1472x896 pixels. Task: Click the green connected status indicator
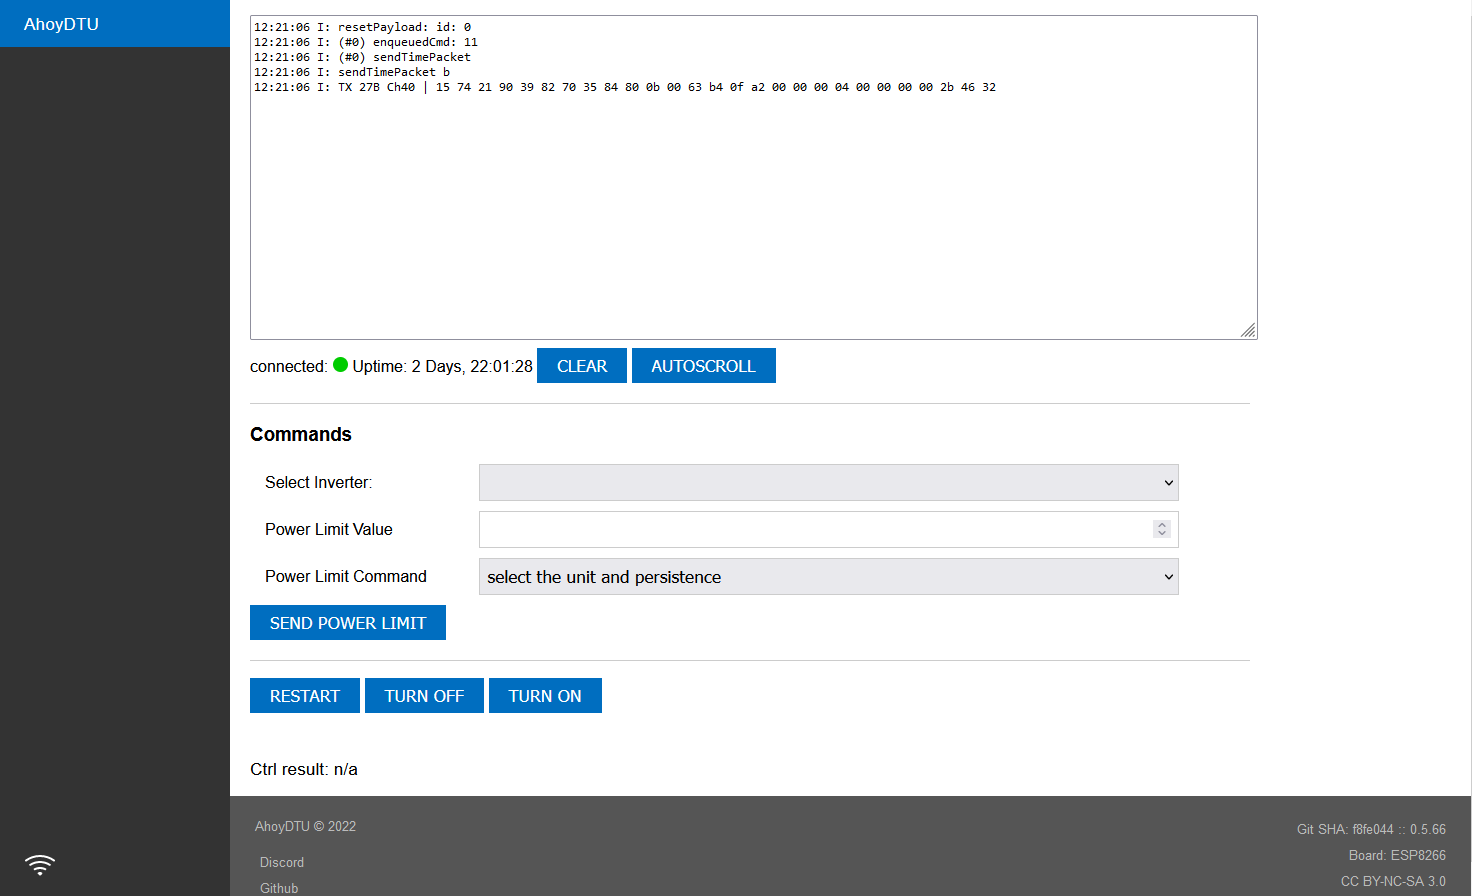pyautogui.click(x=340, y=365)
